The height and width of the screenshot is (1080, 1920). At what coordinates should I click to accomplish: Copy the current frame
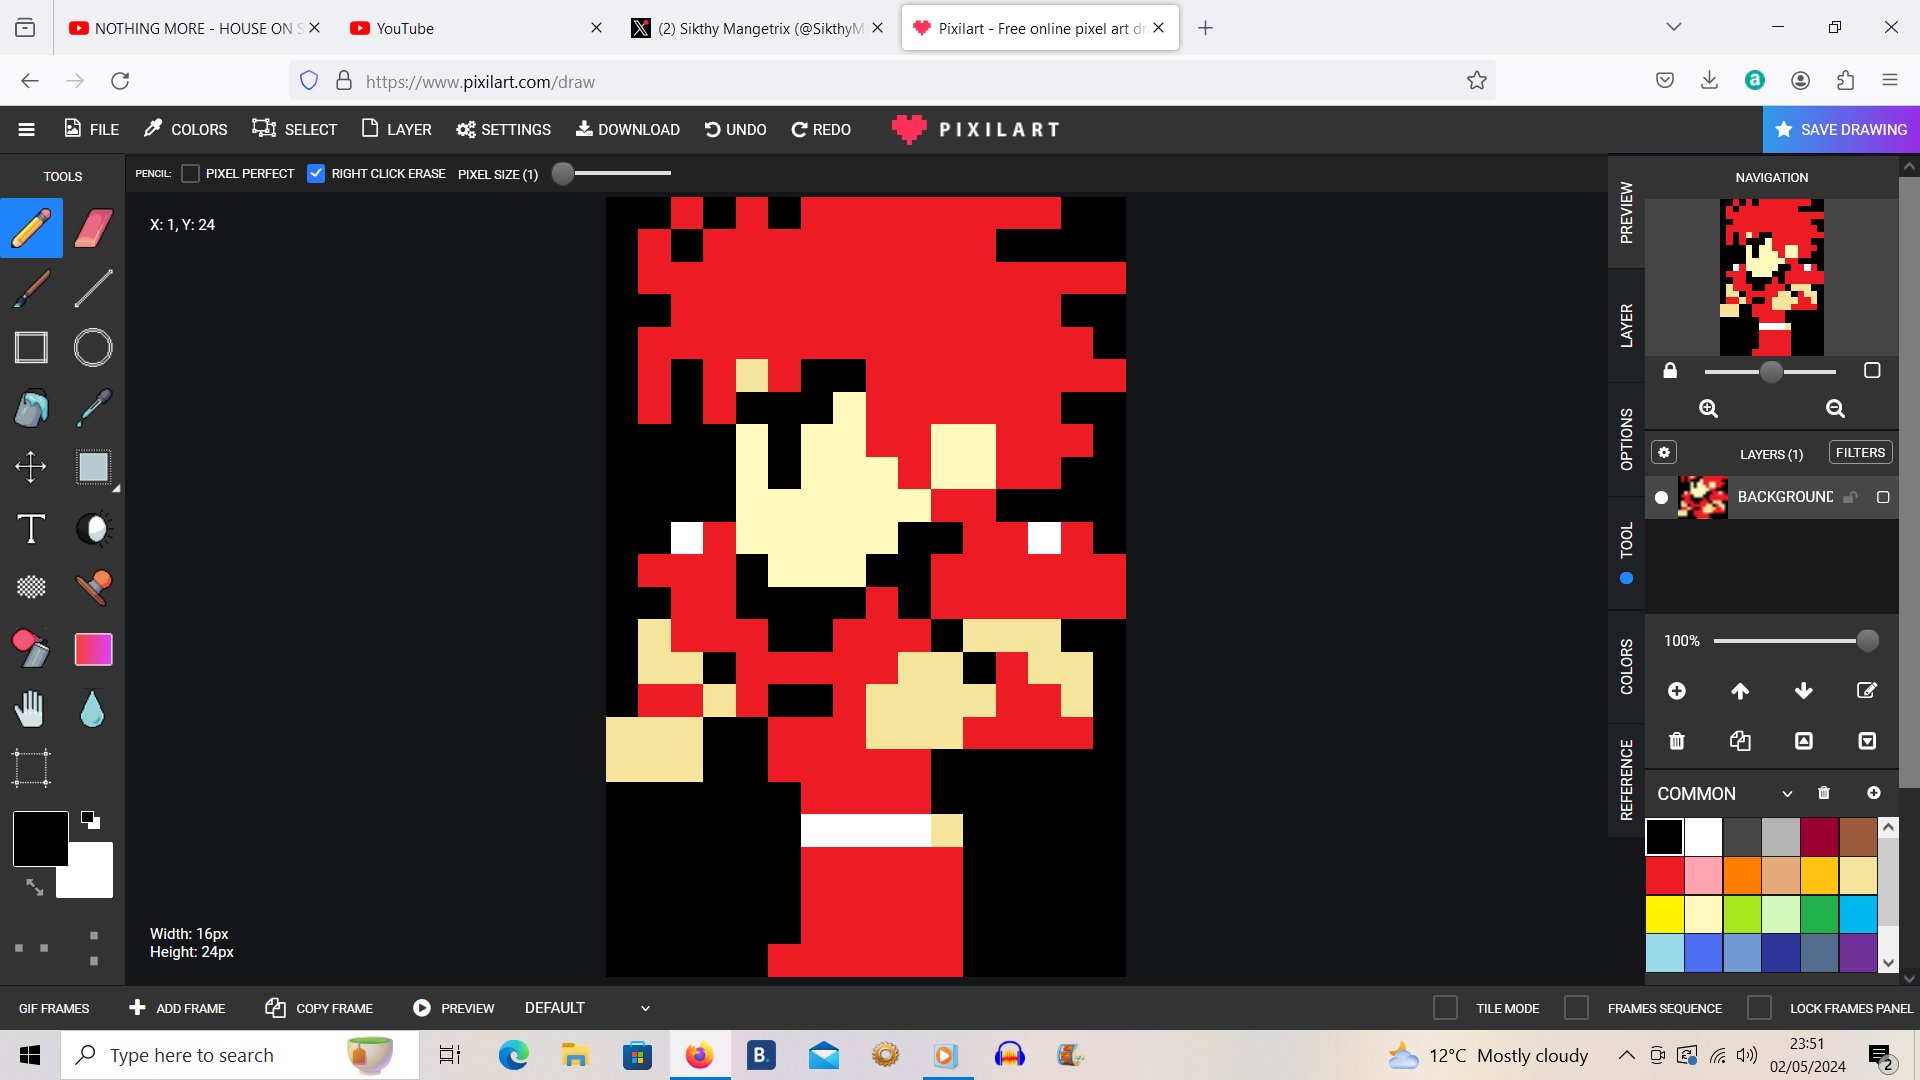point(318,1007)
